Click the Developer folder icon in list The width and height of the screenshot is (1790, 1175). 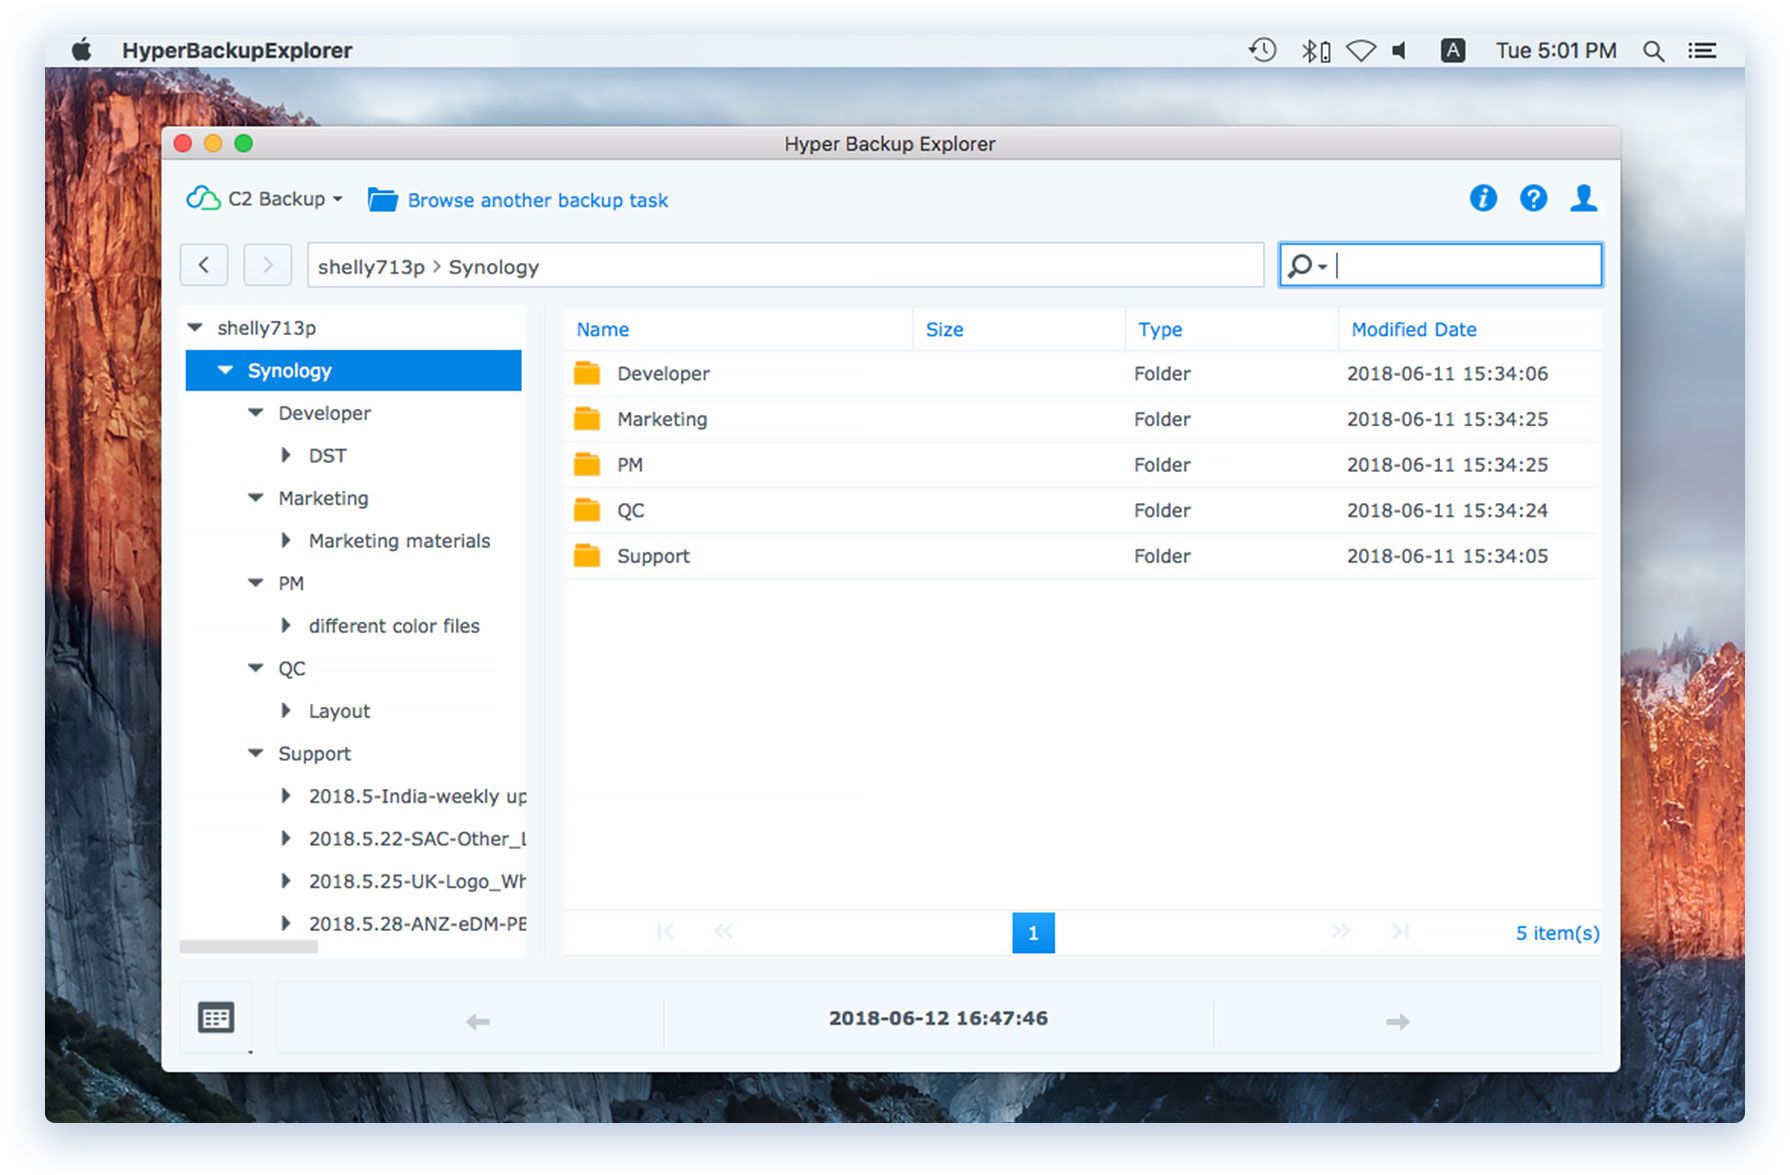pos(587,373)
